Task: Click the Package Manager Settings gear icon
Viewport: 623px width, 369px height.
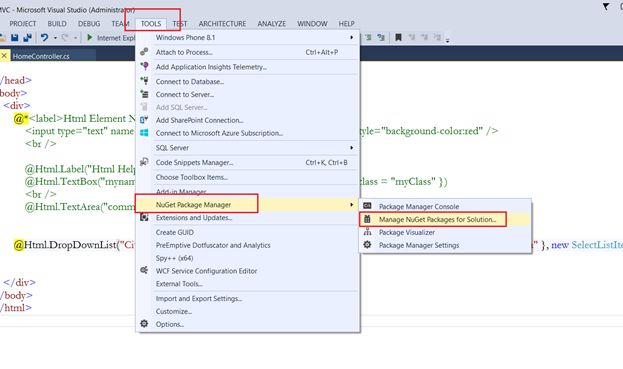Action: click(368, 245)
